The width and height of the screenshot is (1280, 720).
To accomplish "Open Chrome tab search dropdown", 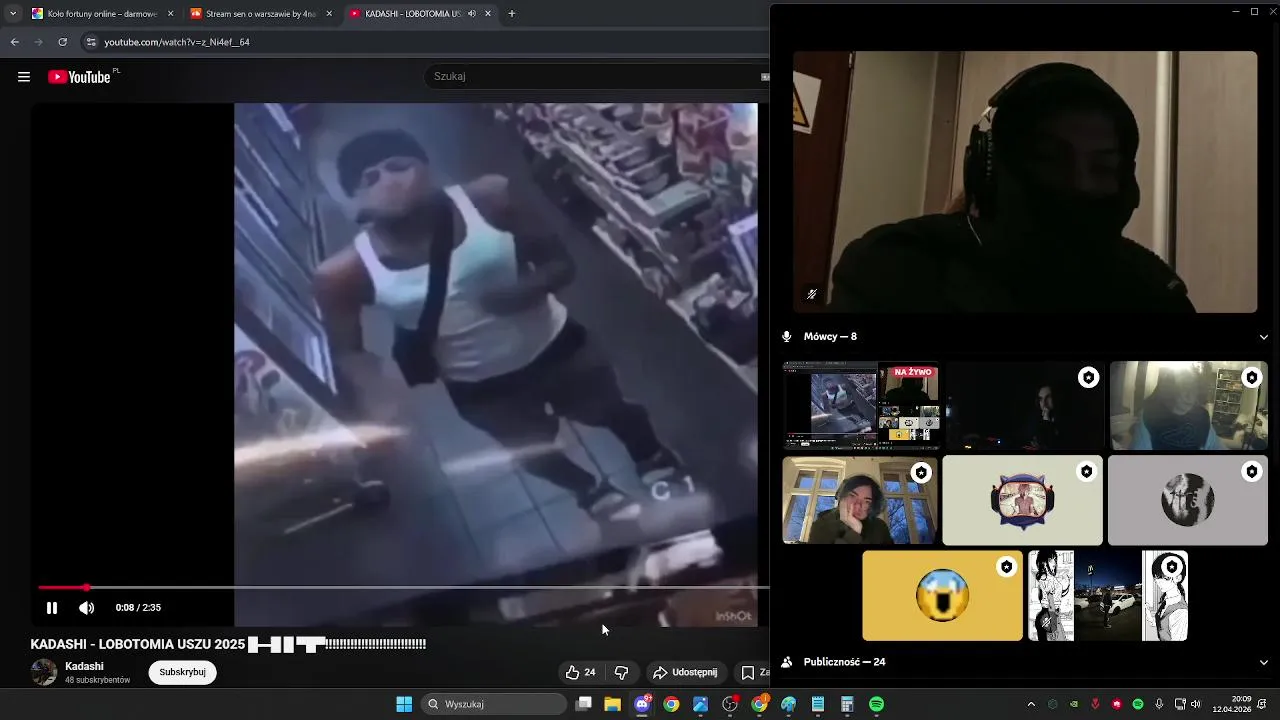I will pyautogui.click(x=12, y=14).
